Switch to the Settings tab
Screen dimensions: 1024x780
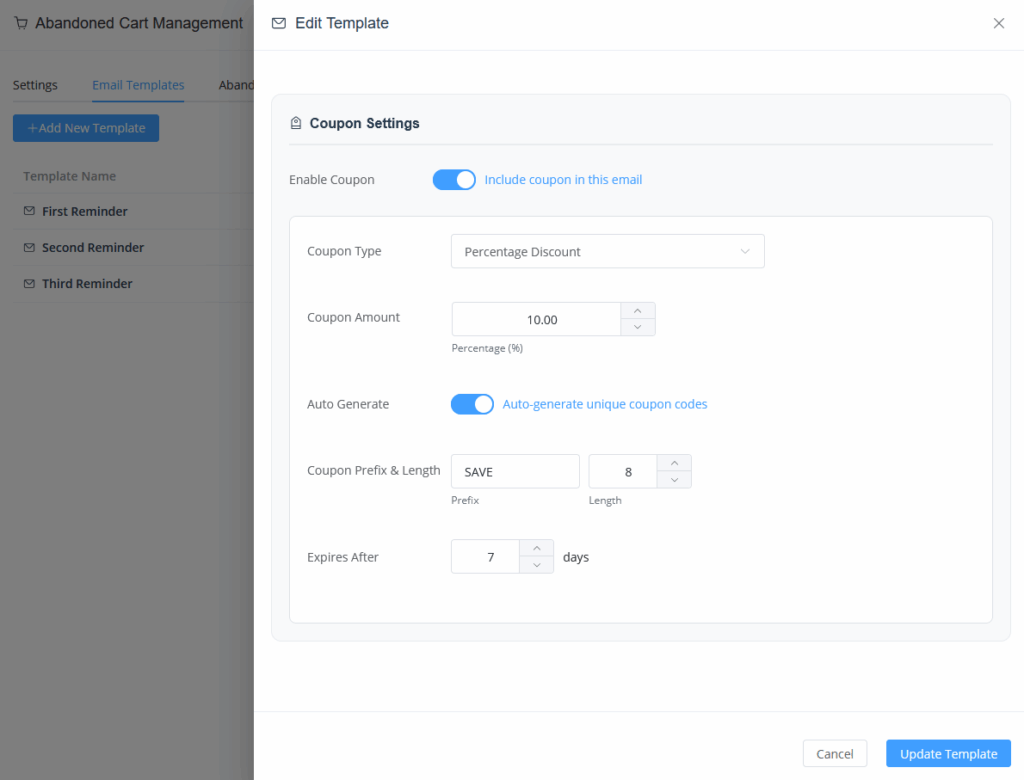[x=35, y=85]
